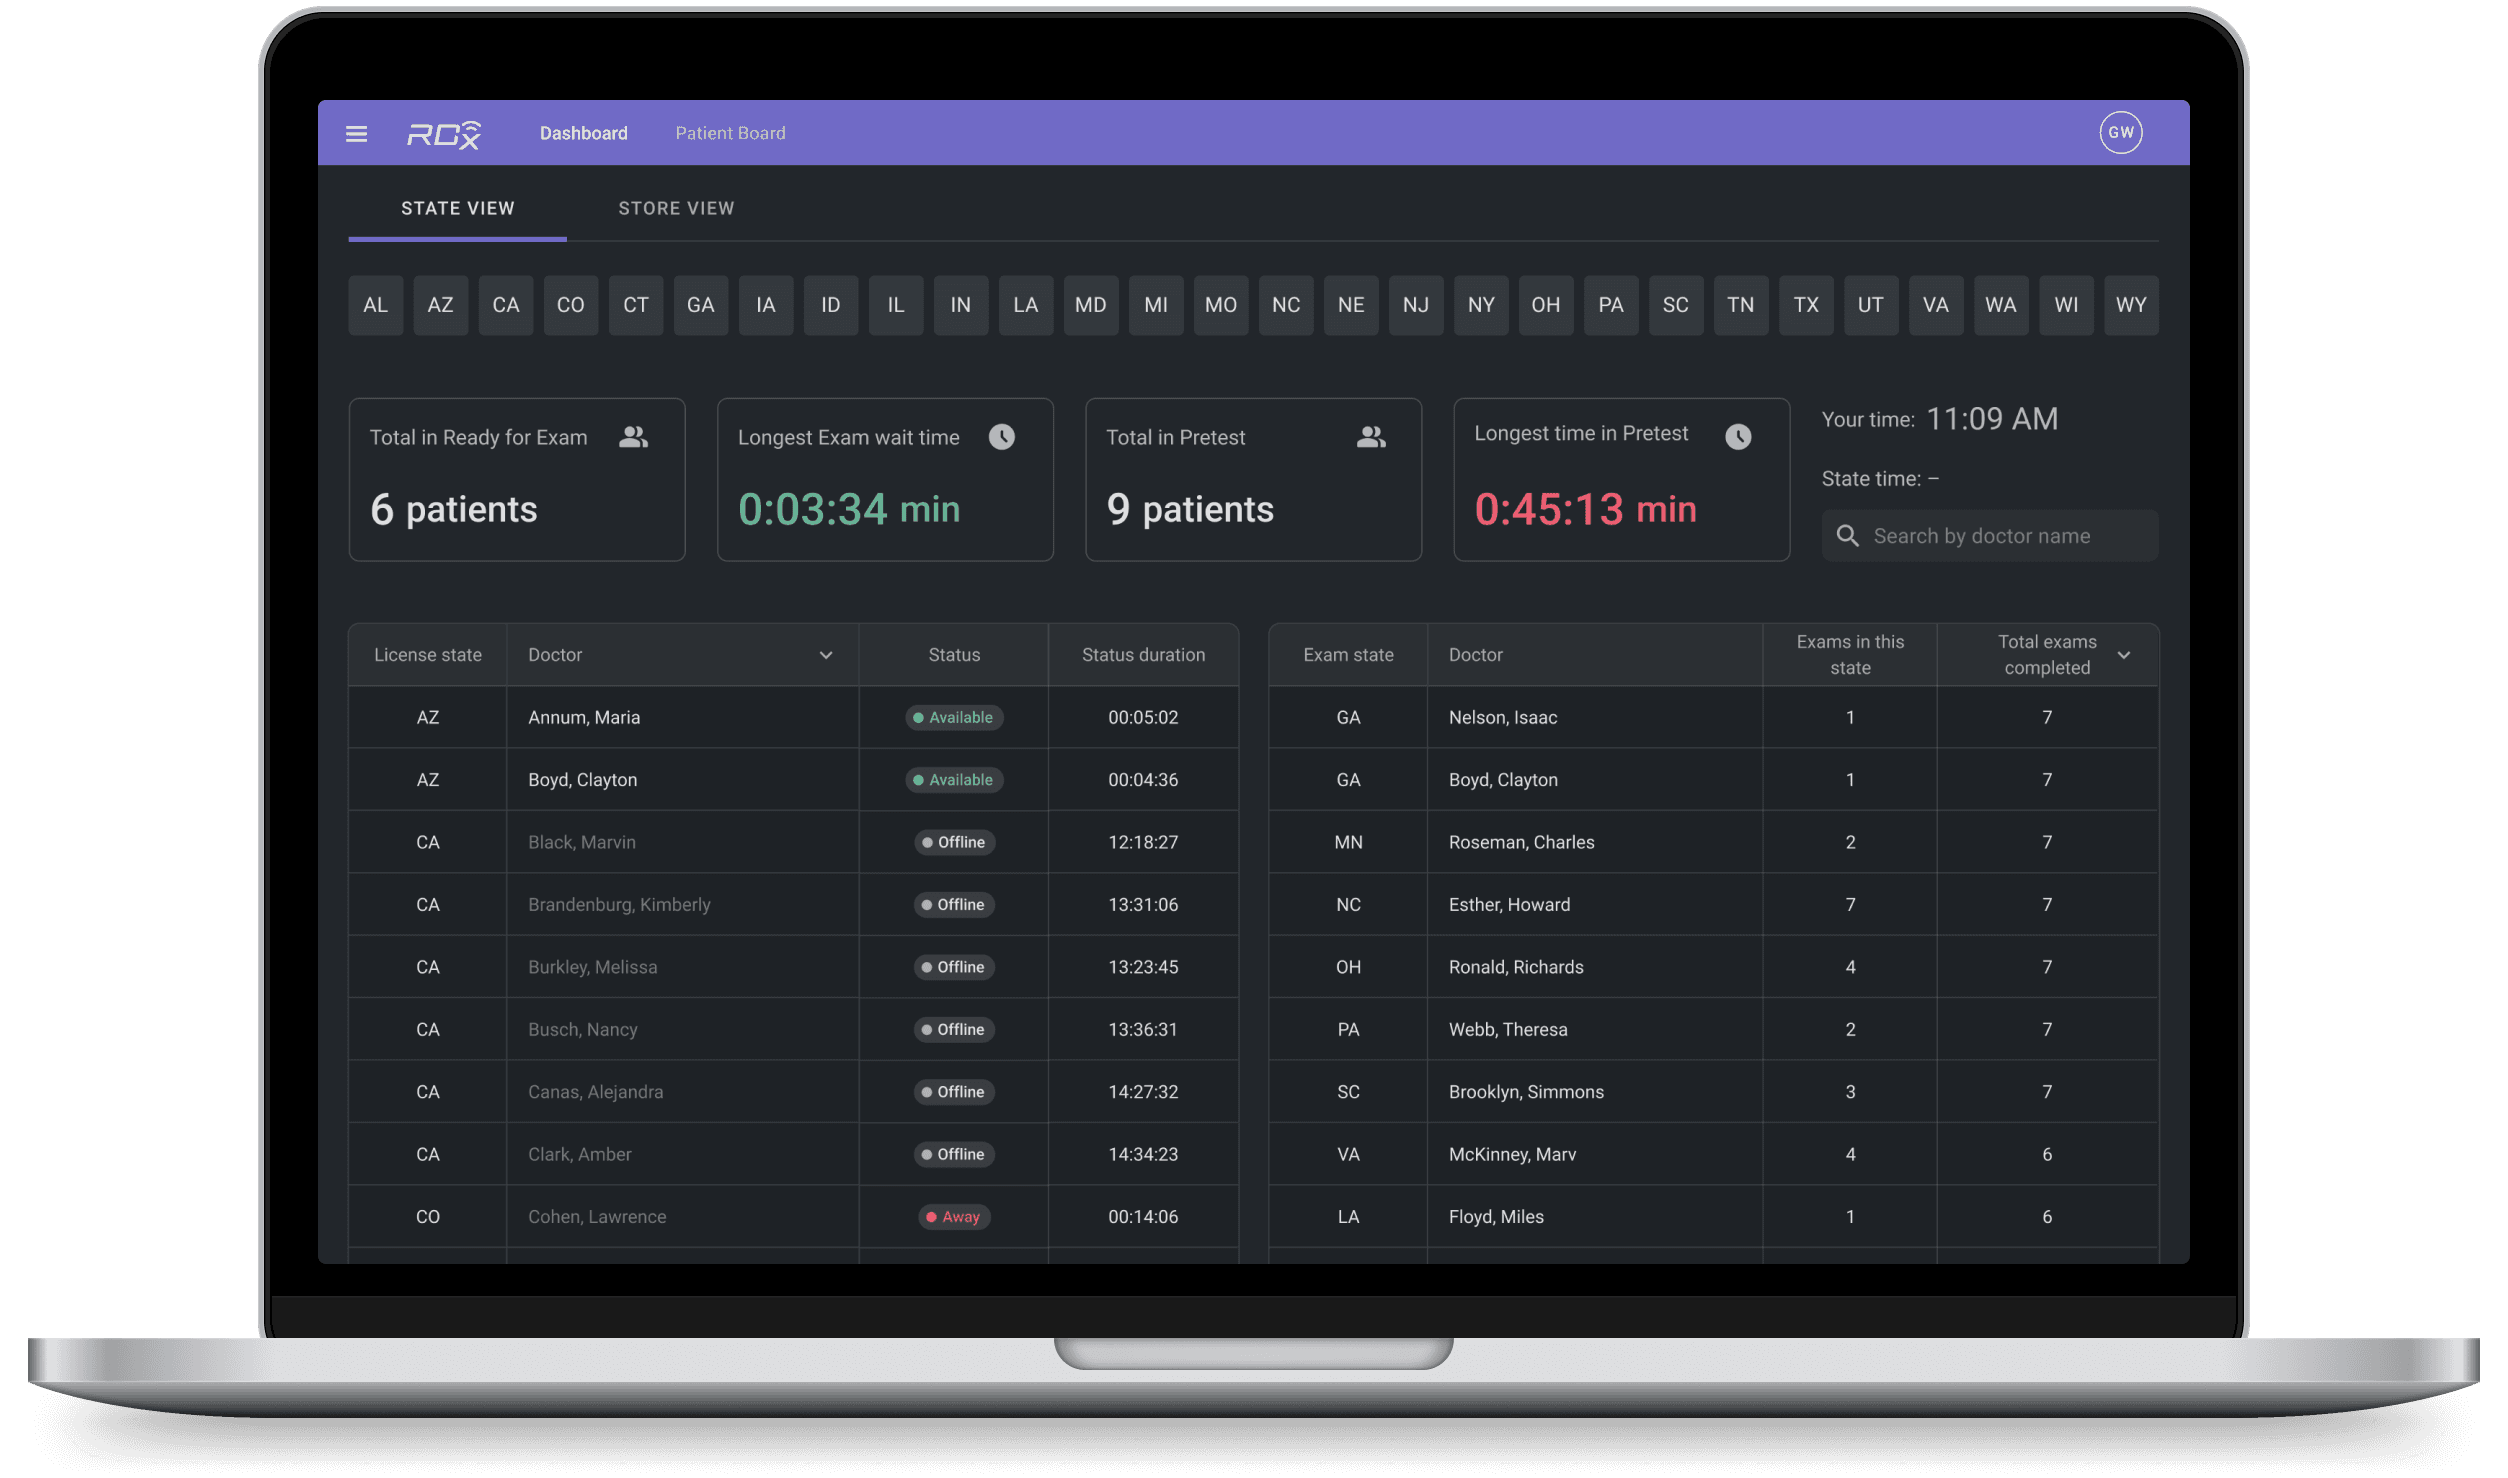
Task: Focus the Search by doctor name field
Action: [2000, 536]
